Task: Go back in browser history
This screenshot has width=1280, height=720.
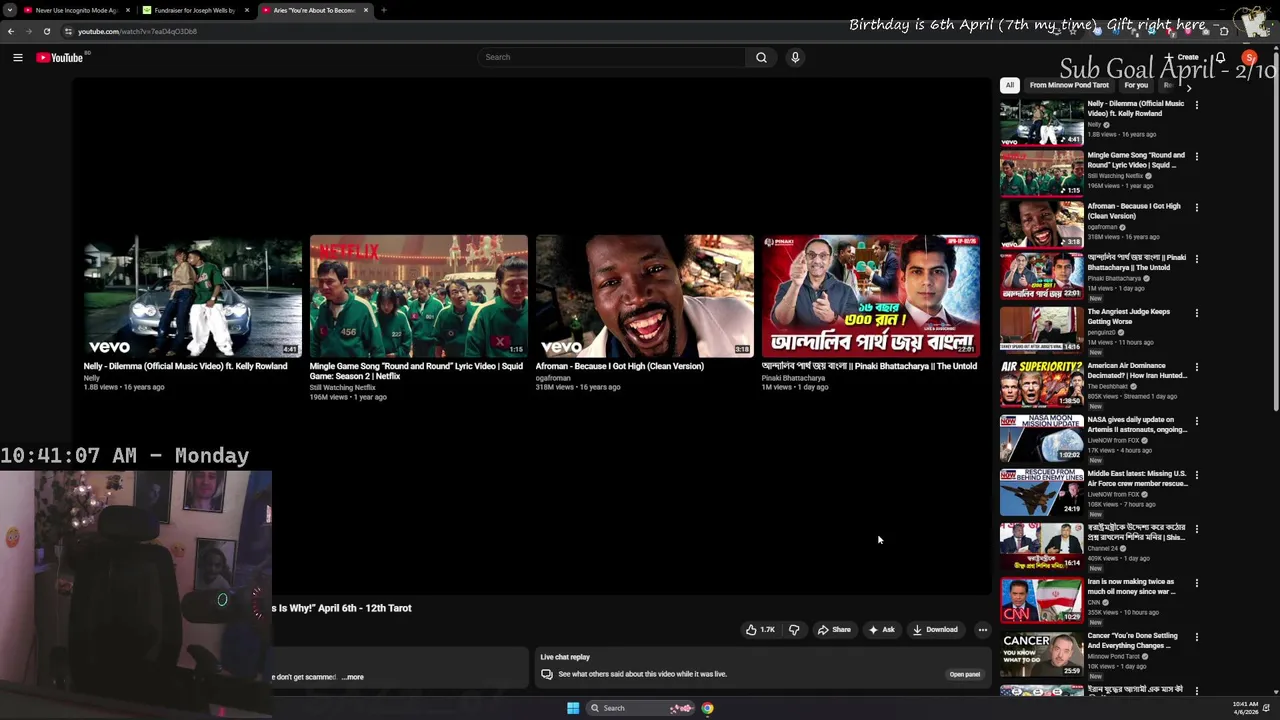Action: point(11,31)
